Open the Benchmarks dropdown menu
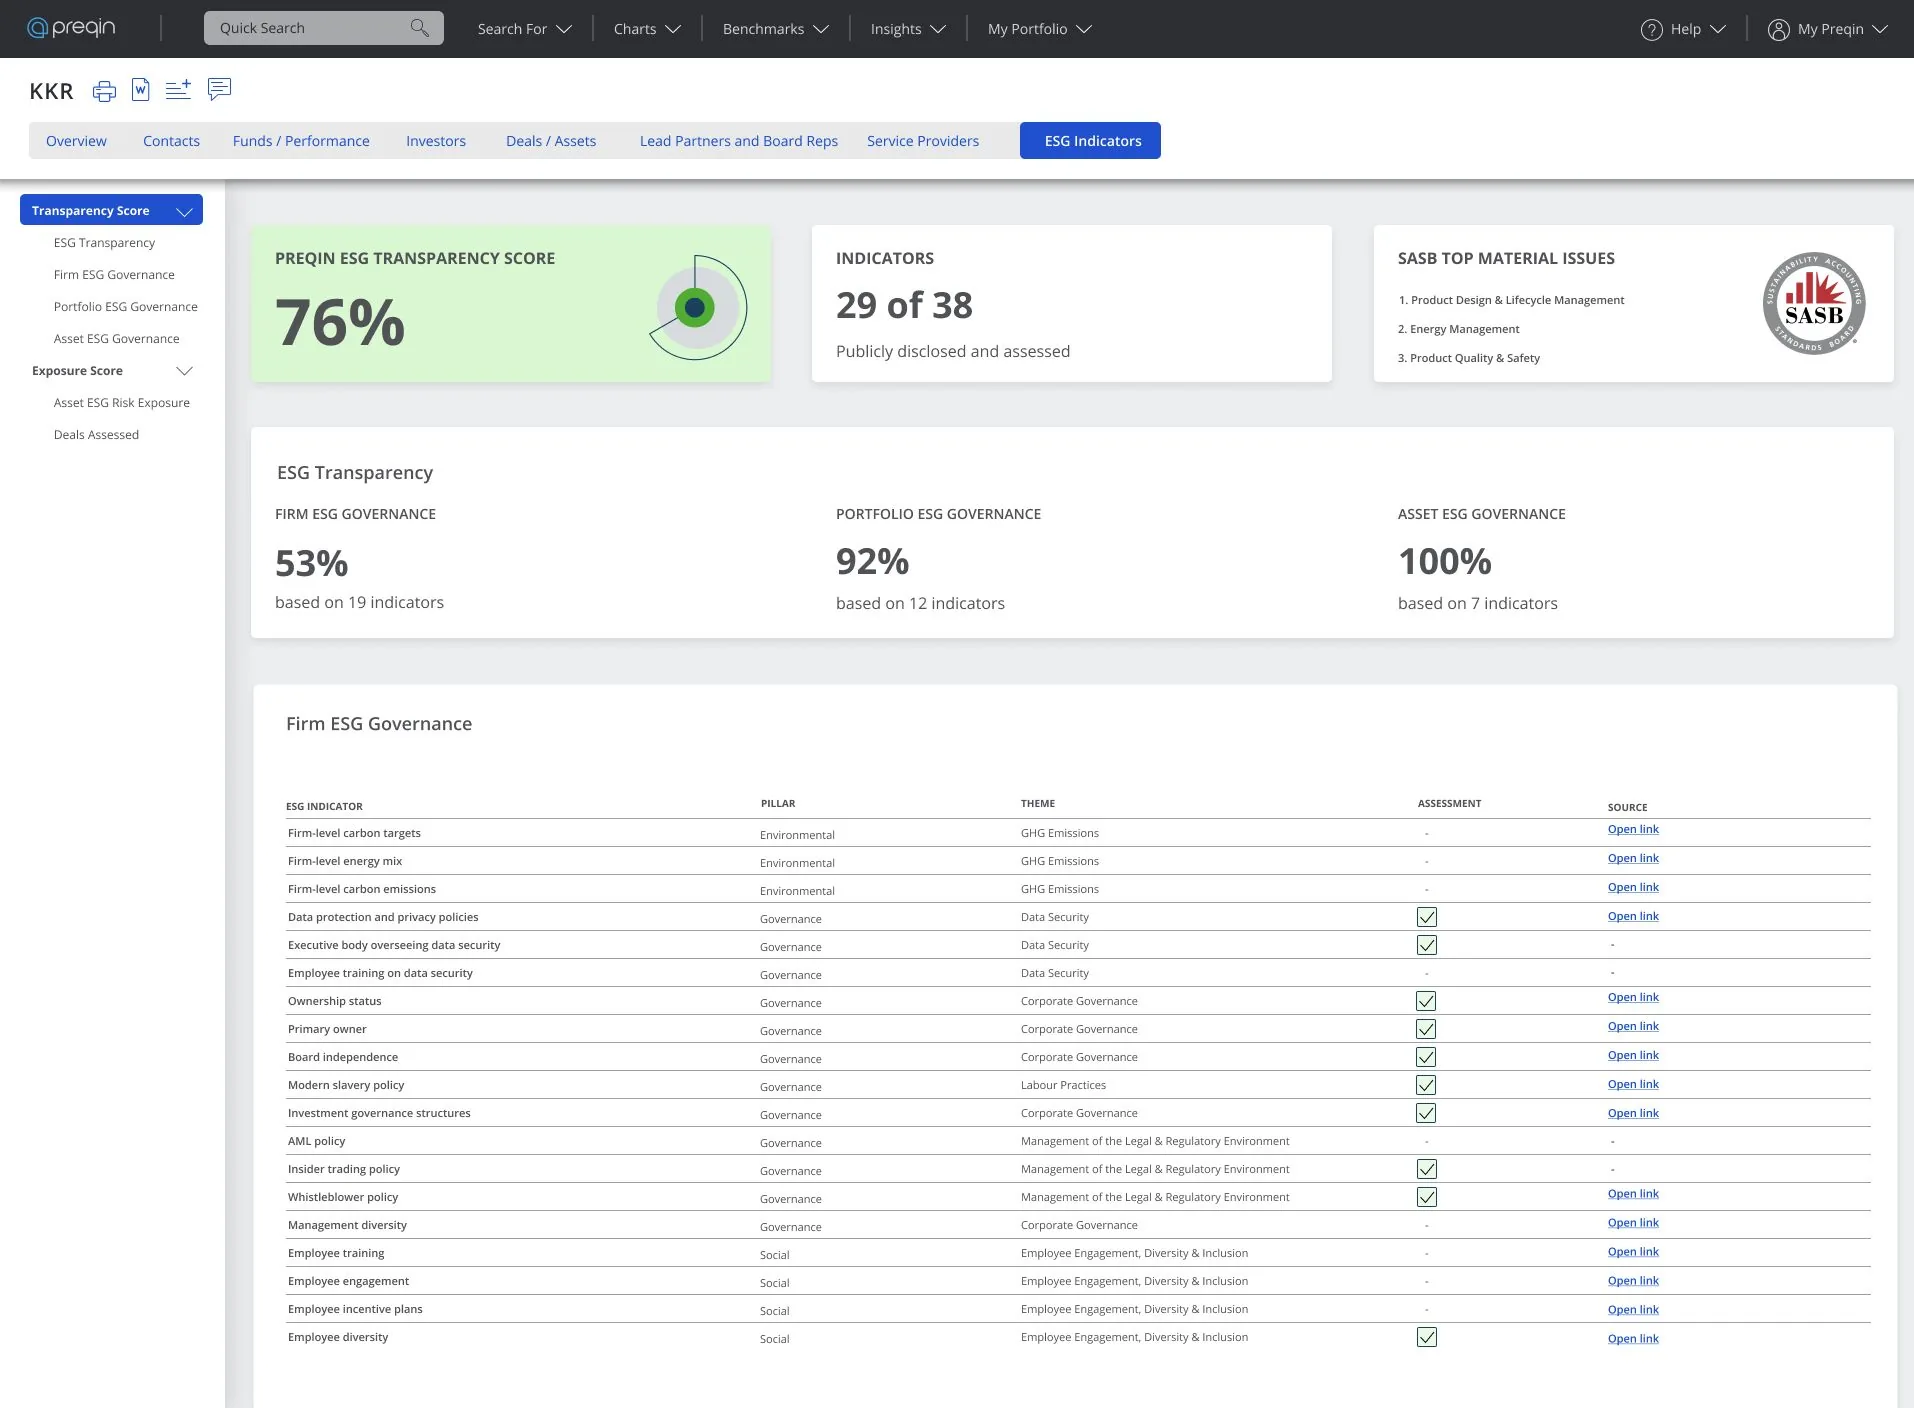Screen dimensions: 1914x1408 (x=775, y=29)
